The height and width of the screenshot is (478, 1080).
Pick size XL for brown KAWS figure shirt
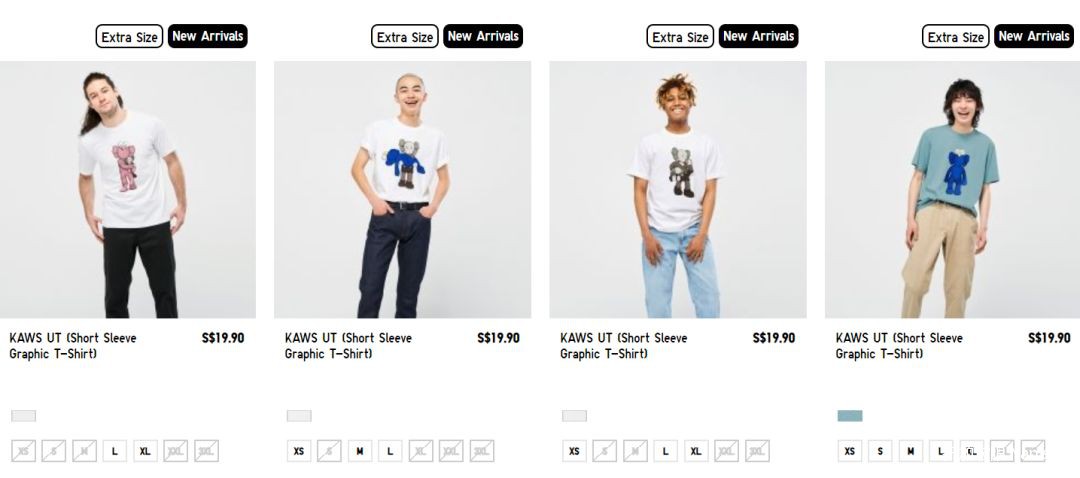[x=696, y=451]
